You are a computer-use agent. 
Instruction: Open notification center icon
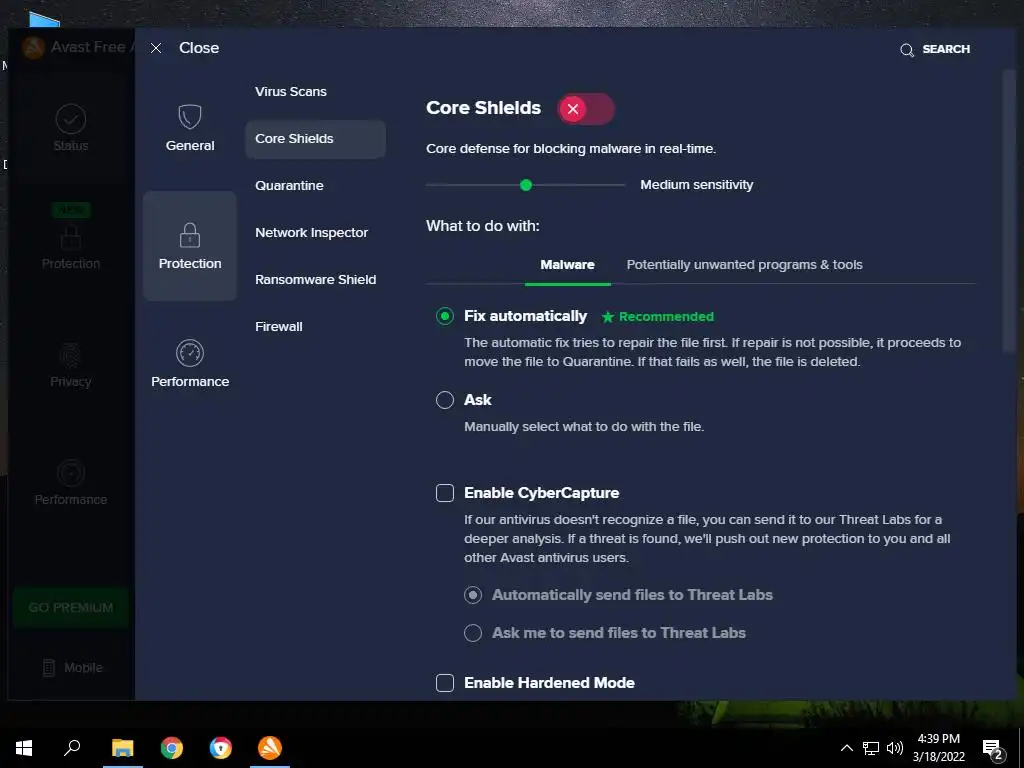(x=993, y=750)
